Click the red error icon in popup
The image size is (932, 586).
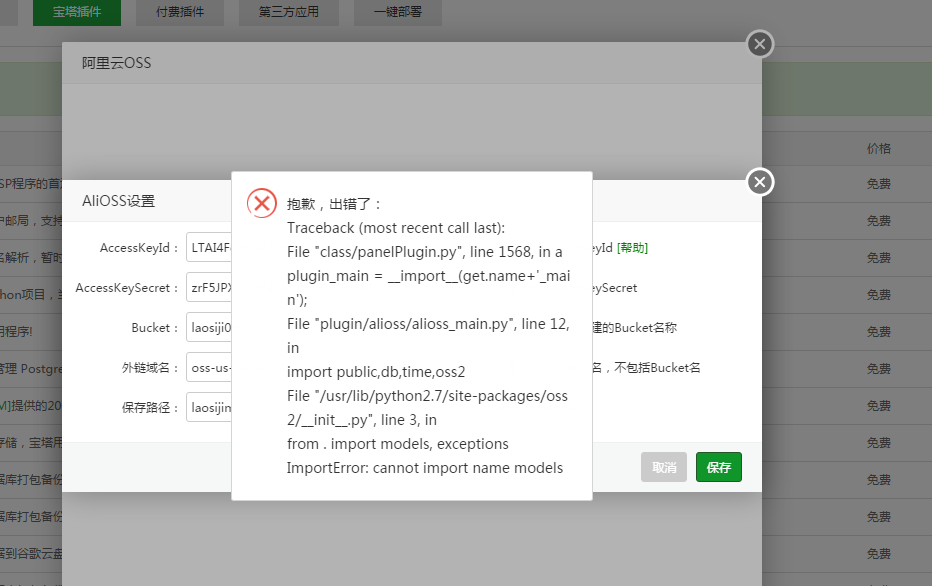pos(262,203)
